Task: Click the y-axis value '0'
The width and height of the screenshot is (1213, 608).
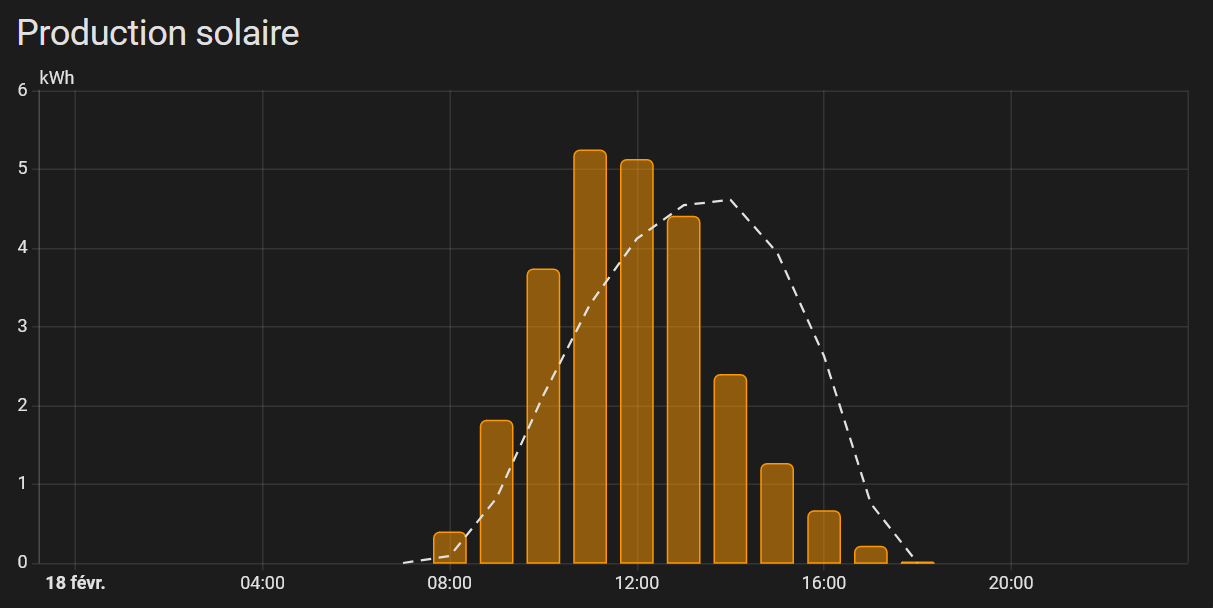Action: click(22, 563)
